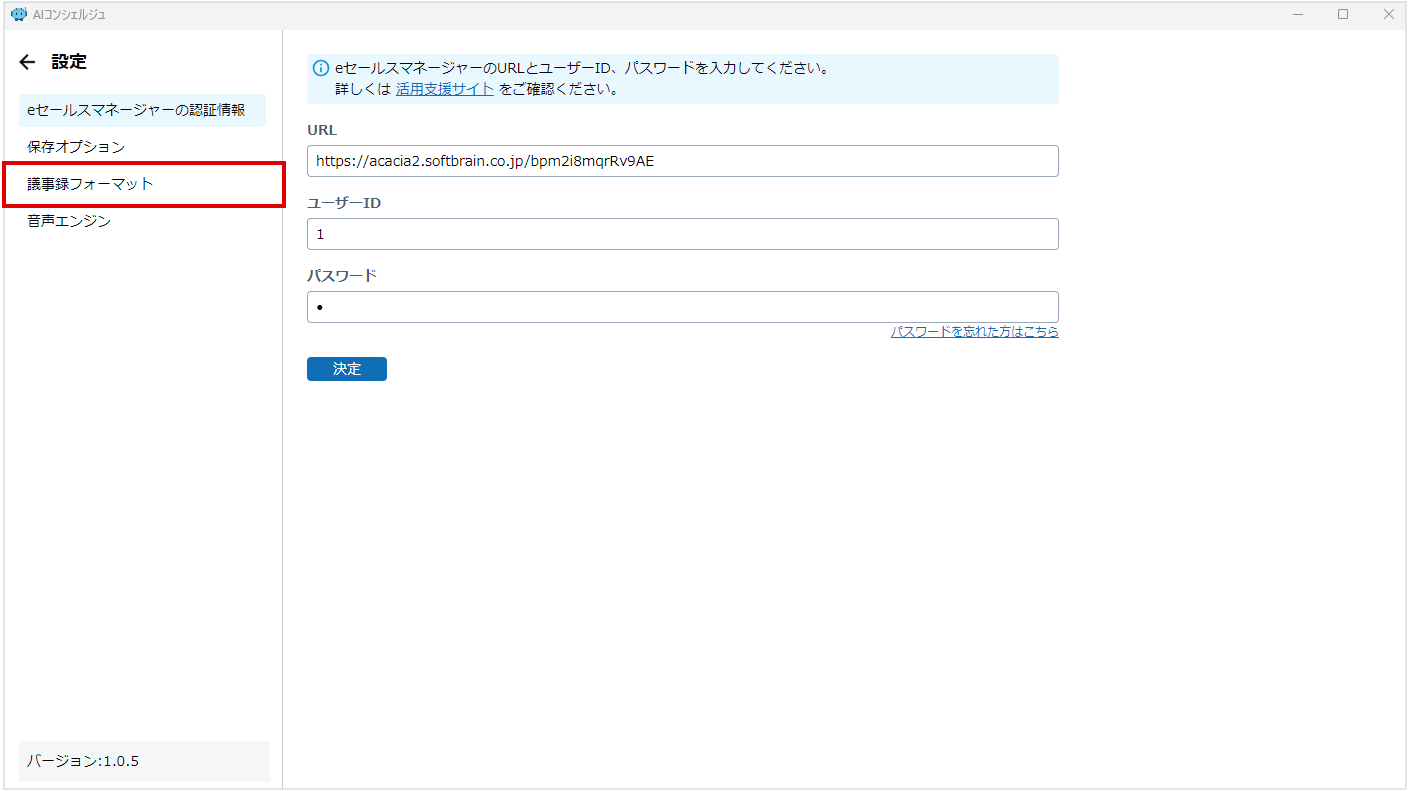The width and height of the screenshot is (1408, 791).
Task: Click the パスワード field label
Action: (341, 276)
